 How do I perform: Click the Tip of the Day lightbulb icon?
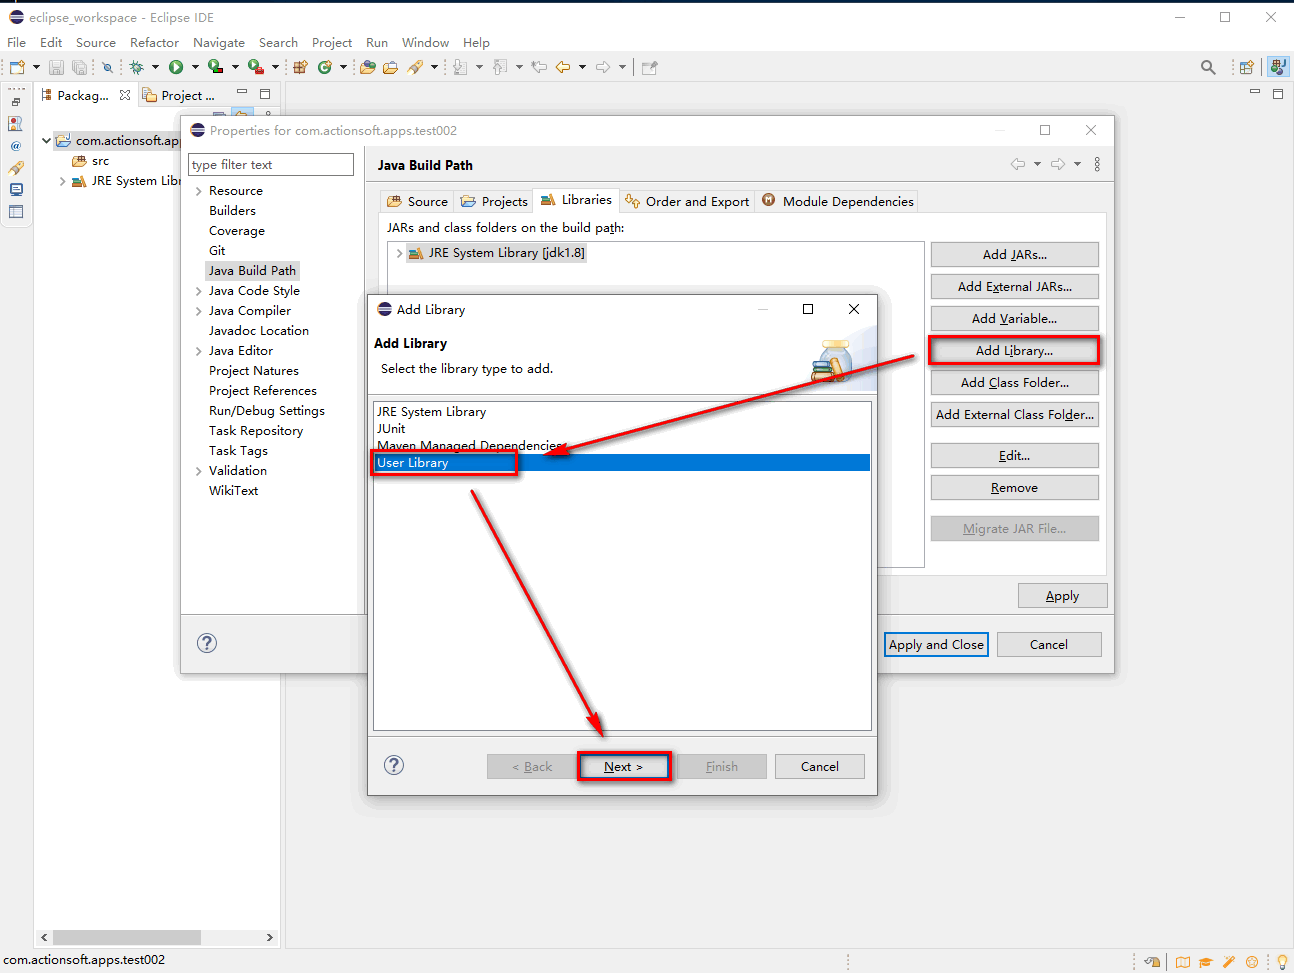[x=1281, y=962]
